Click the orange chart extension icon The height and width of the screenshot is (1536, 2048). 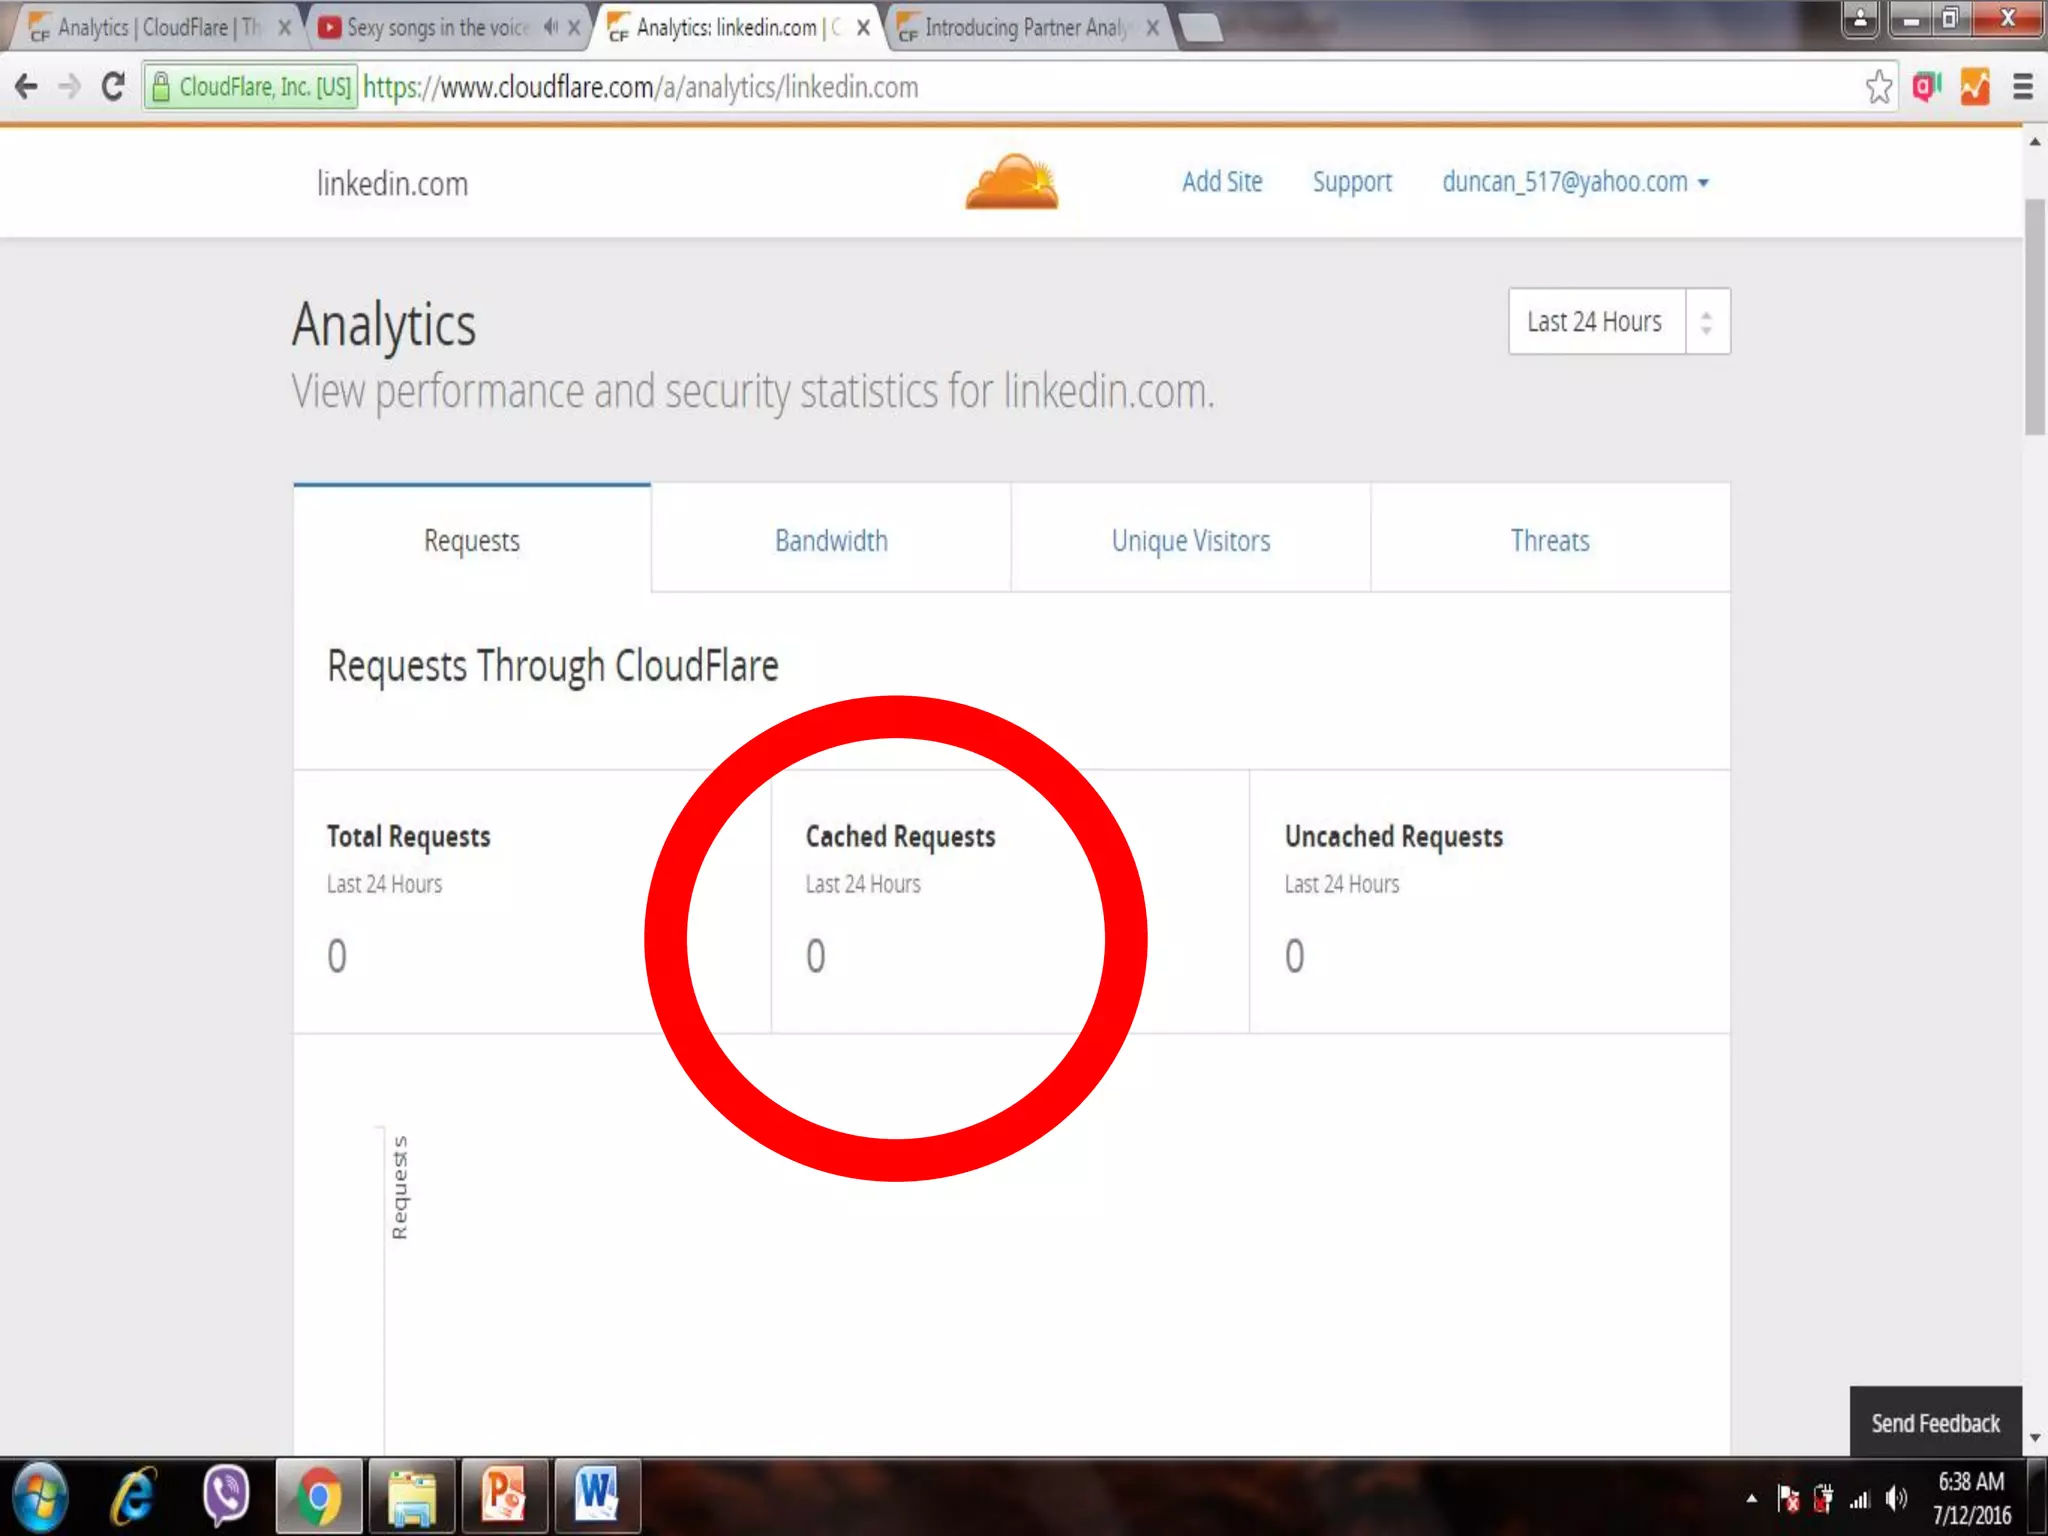pyautogui.click(x=1974, y=87)
